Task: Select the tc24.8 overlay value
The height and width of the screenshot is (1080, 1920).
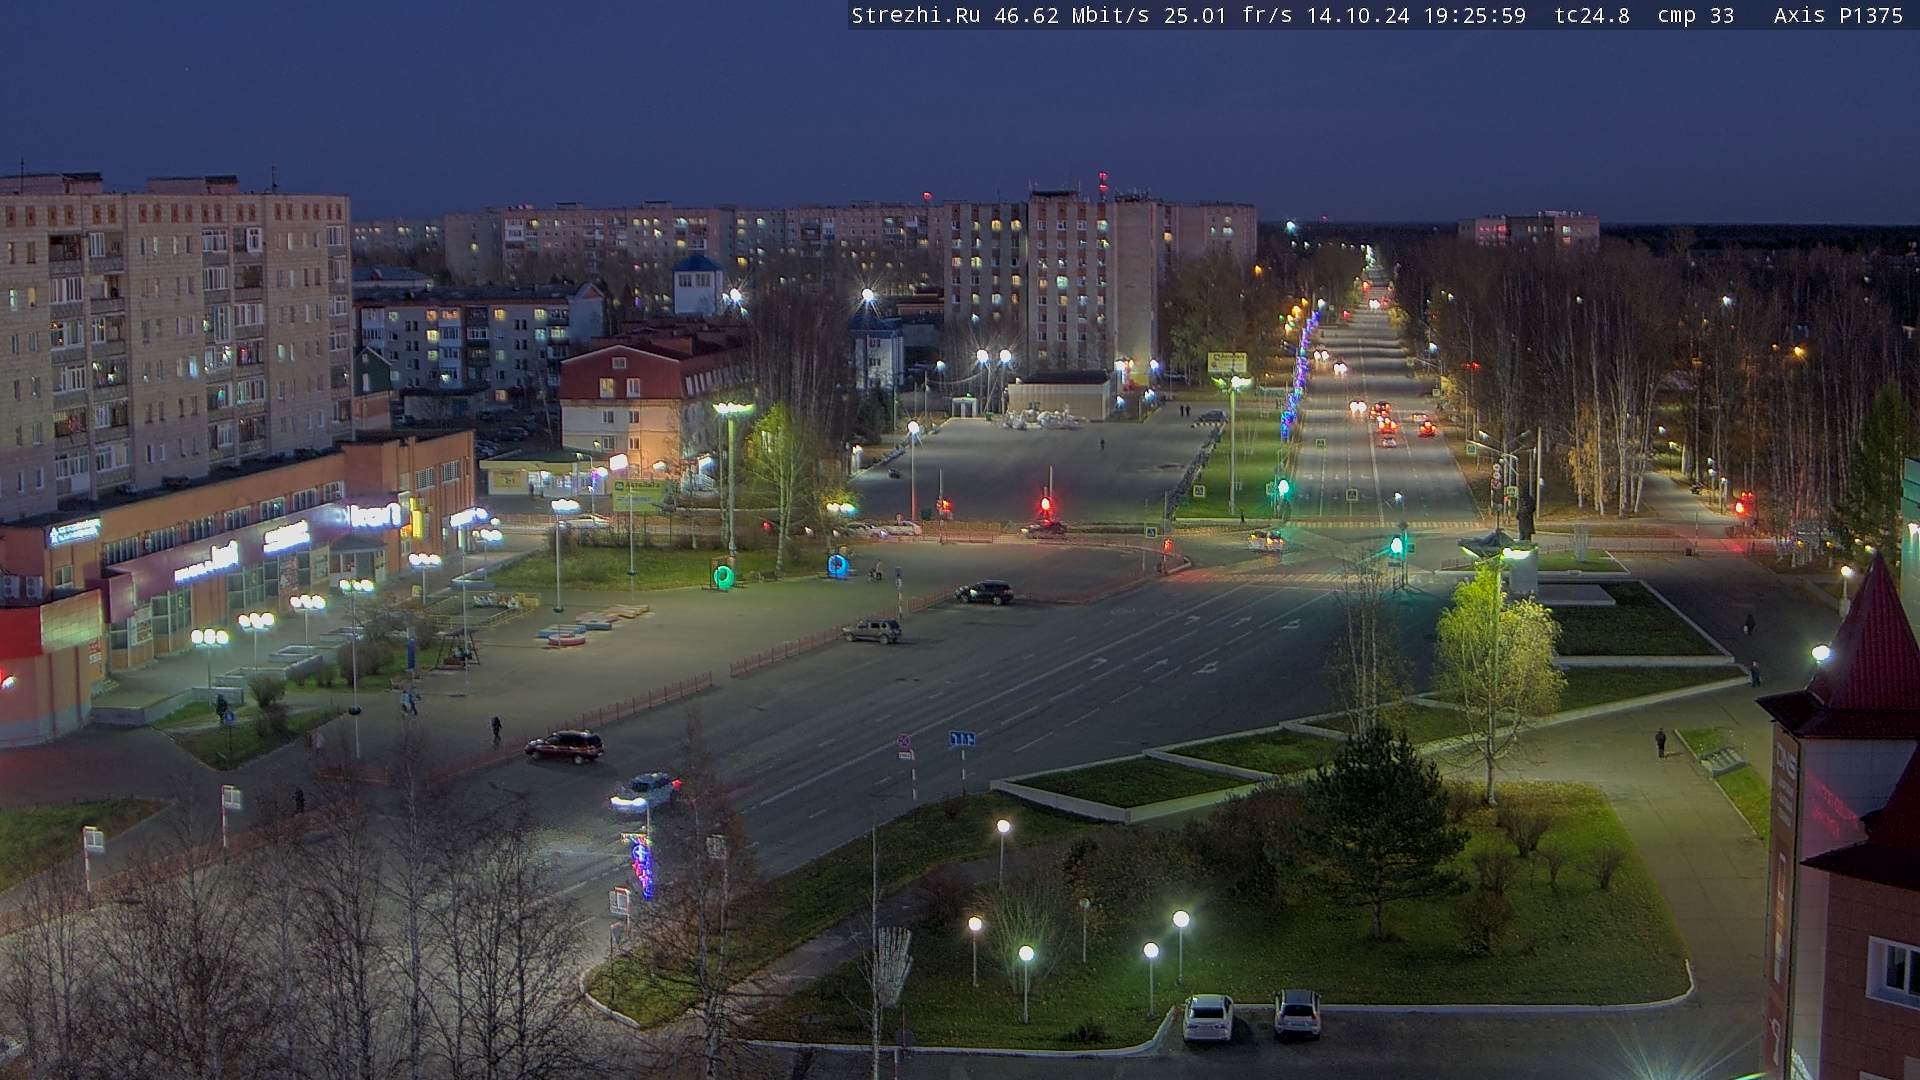Action: click(x=1592, y=15)
